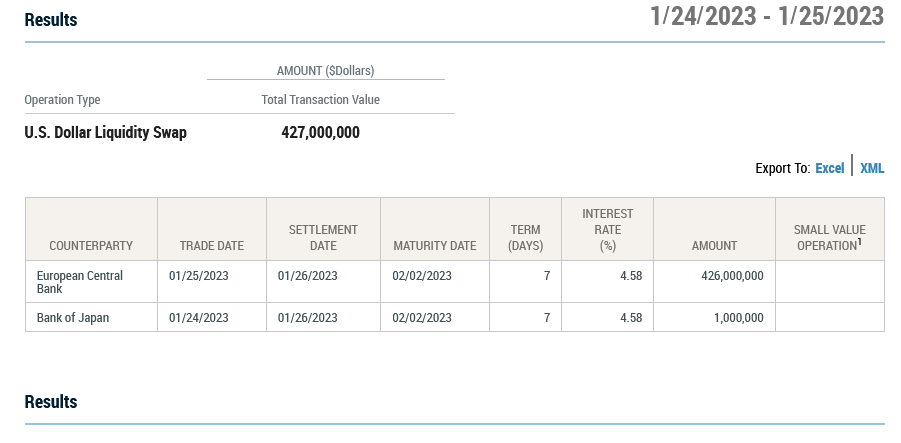Click the Interest Rate (%) column header
This screenshot has height=443, width=901.
coord(607,230)
